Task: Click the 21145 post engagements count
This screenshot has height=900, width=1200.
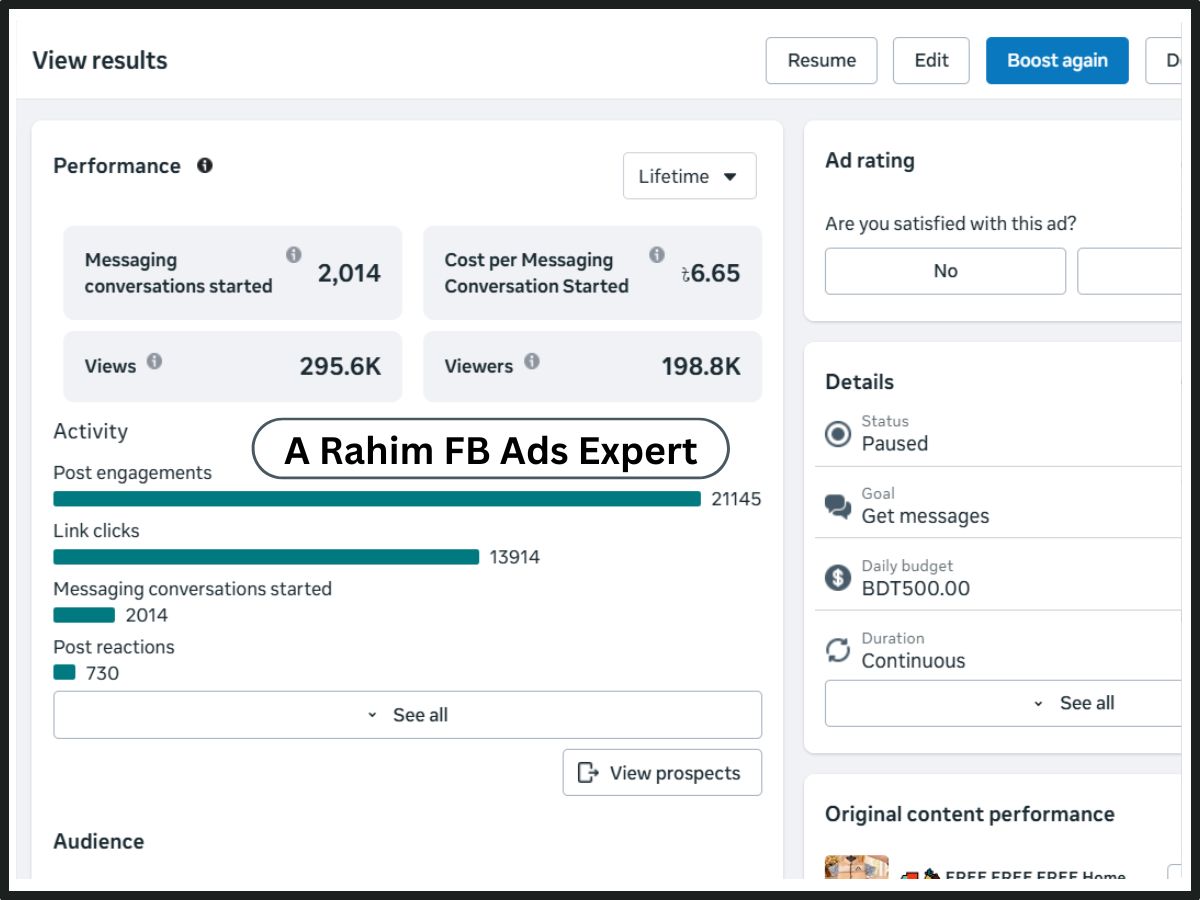Action: tap(736, 499)
